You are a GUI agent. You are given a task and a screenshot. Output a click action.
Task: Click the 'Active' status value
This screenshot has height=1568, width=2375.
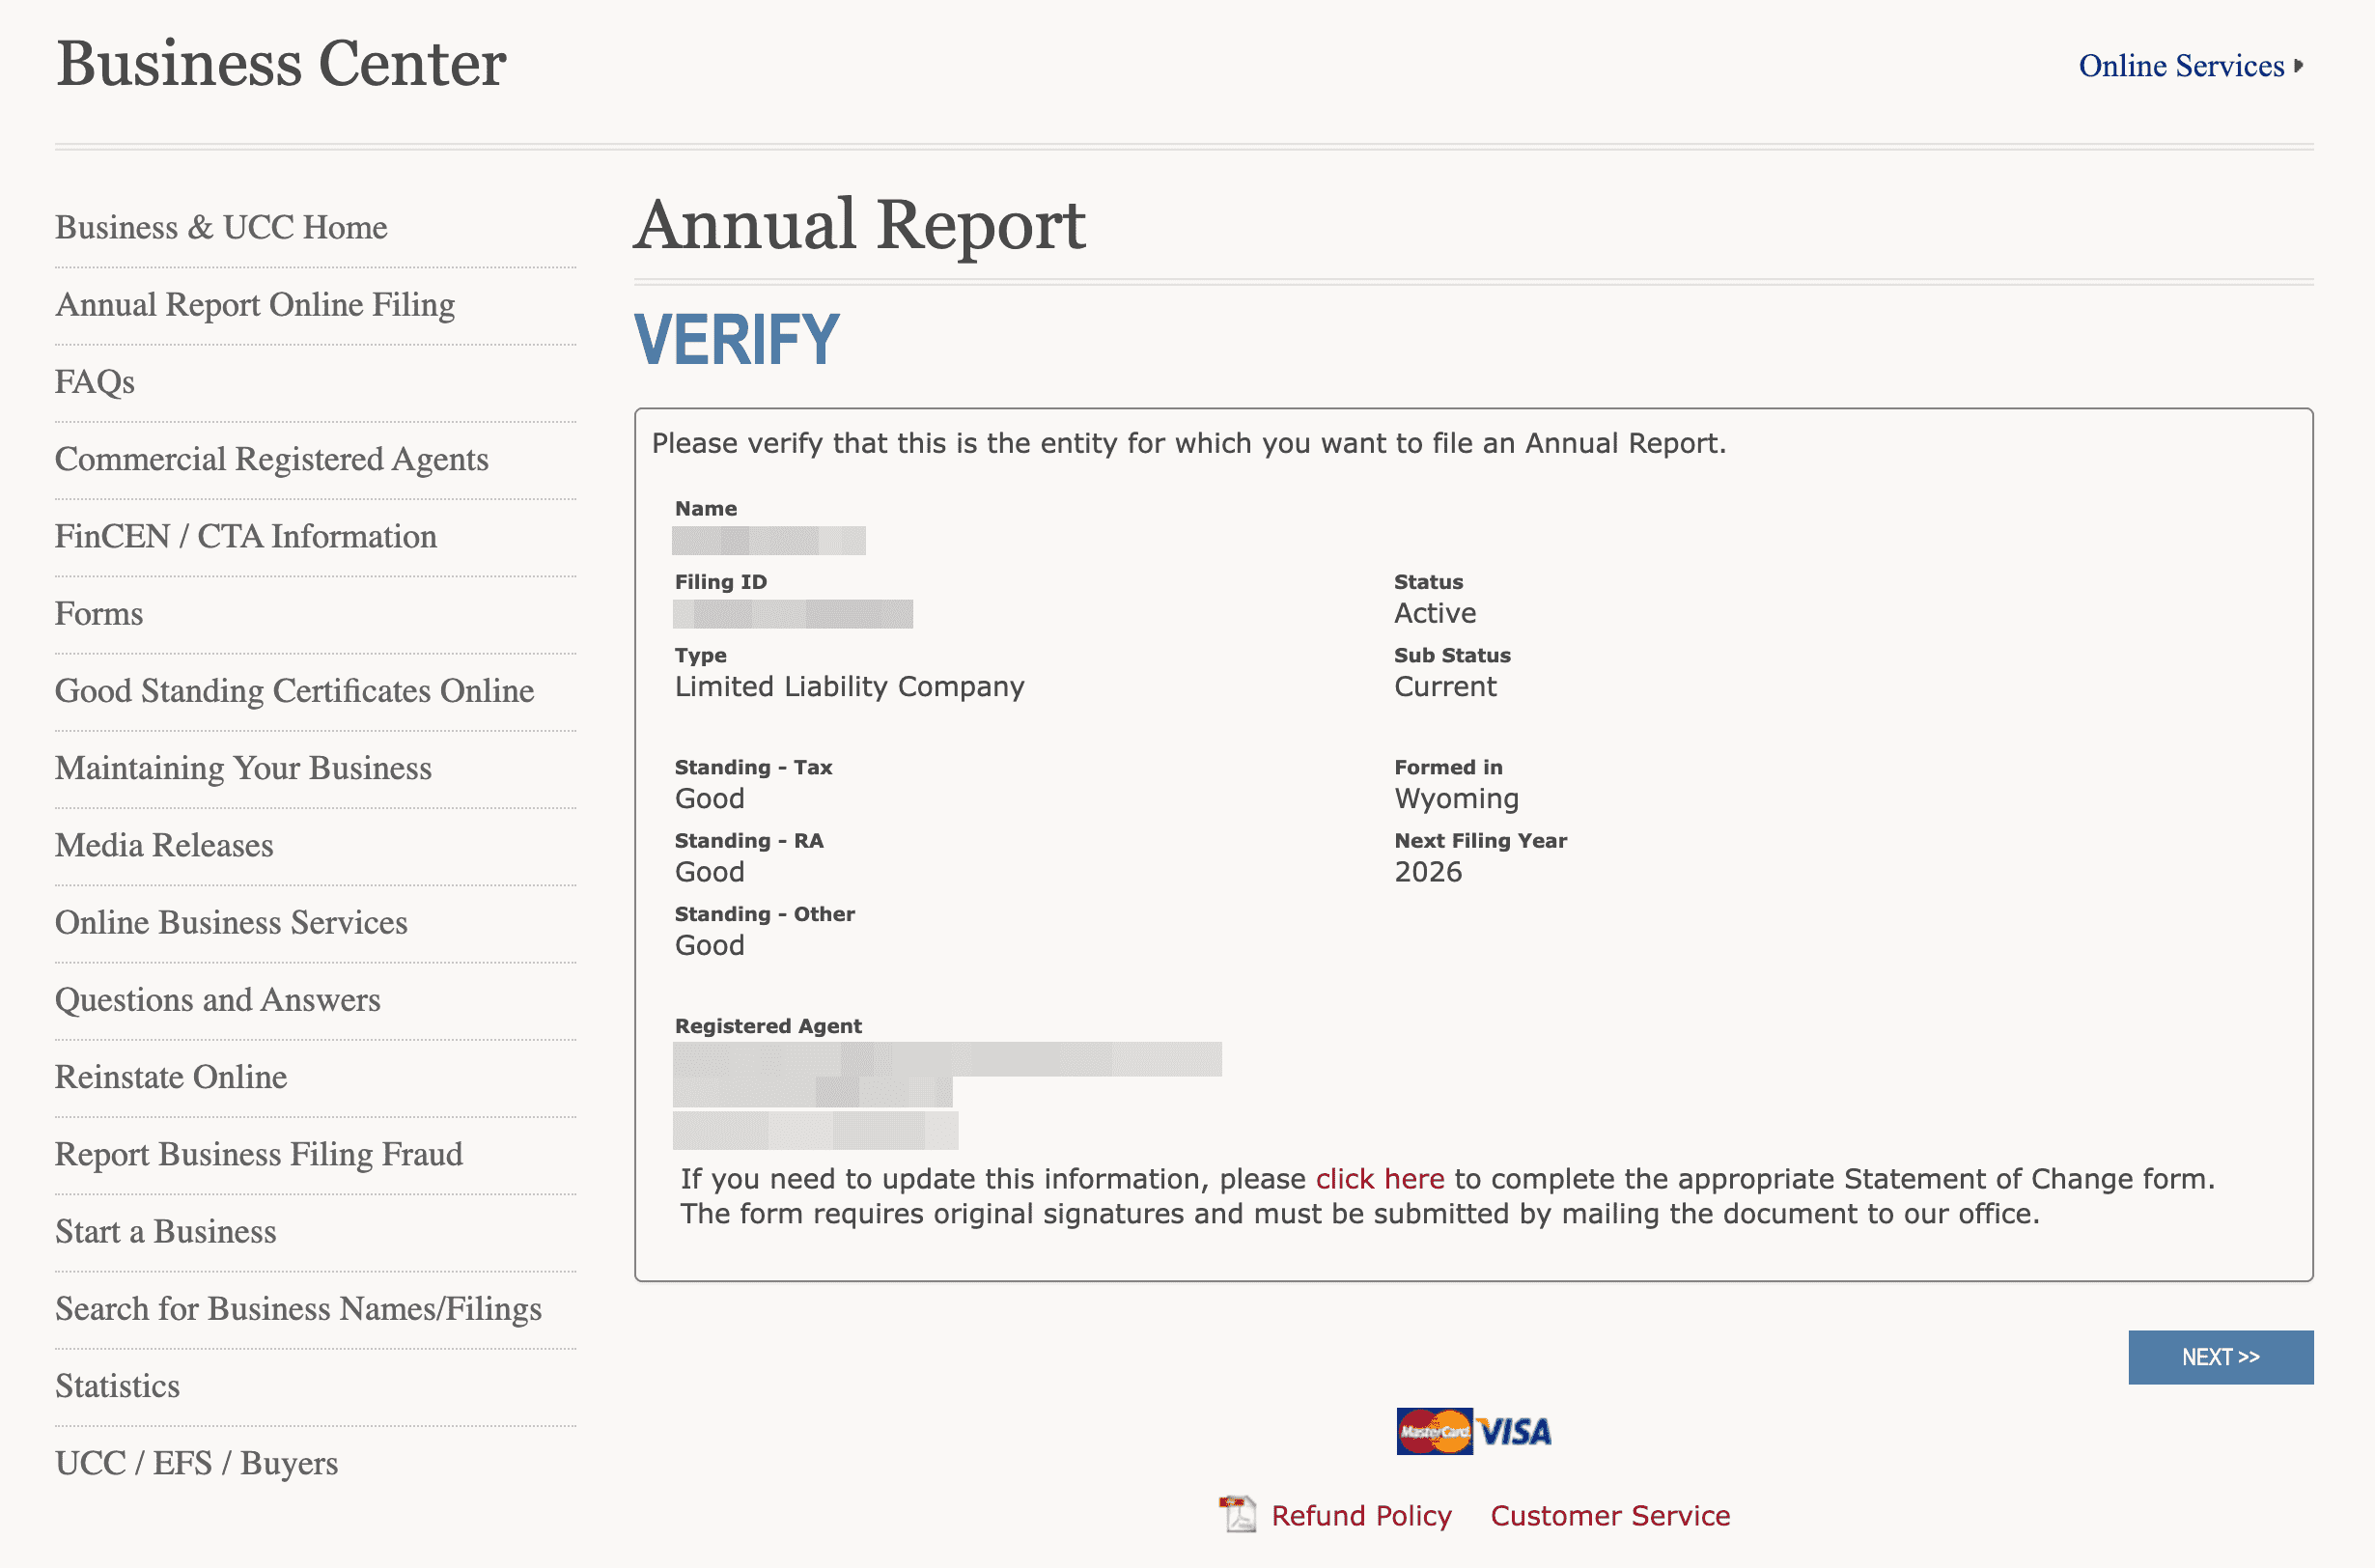(x=1435, y=613)
